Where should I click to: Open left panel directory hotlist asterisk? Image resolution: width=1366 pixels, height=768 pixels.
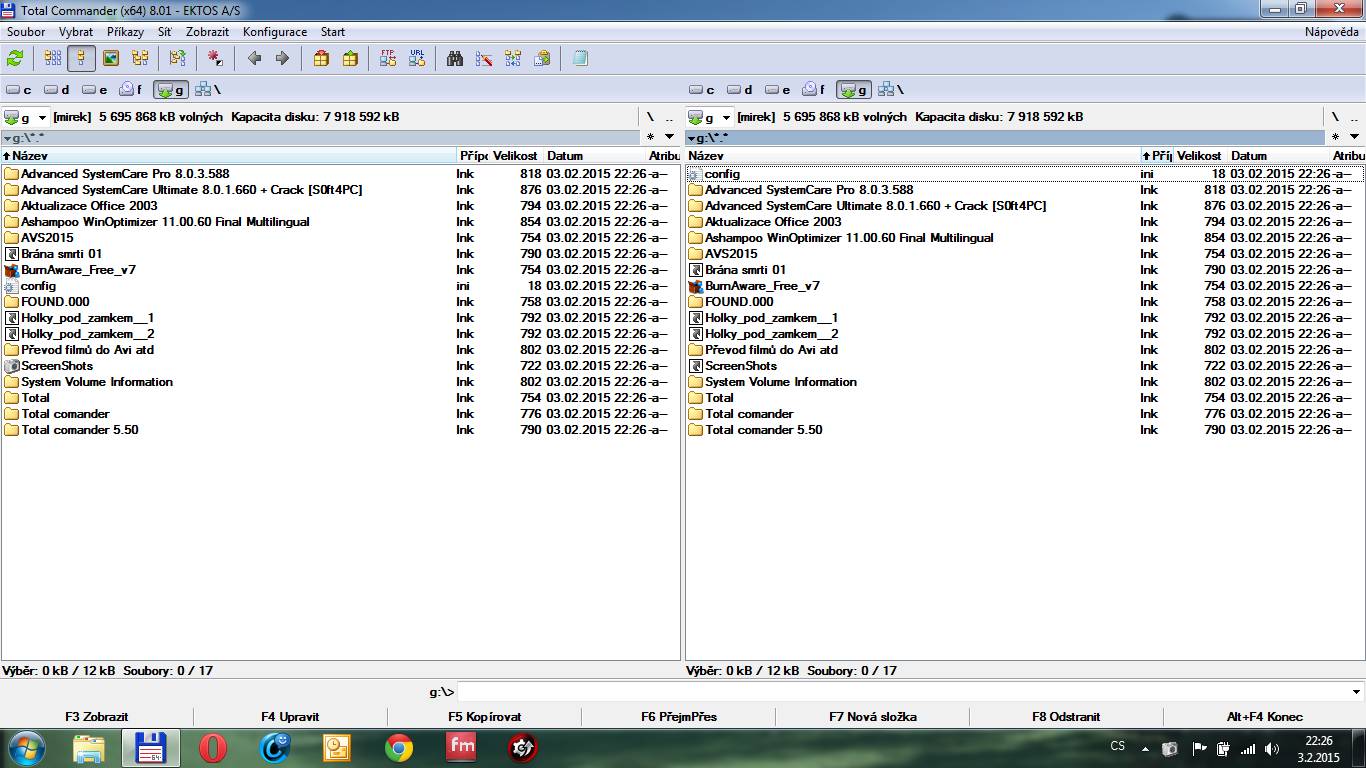[x=650, y=137]
